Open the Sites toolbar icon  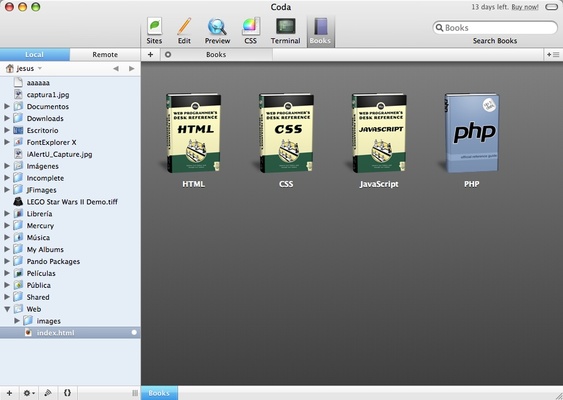pos(154,31)
